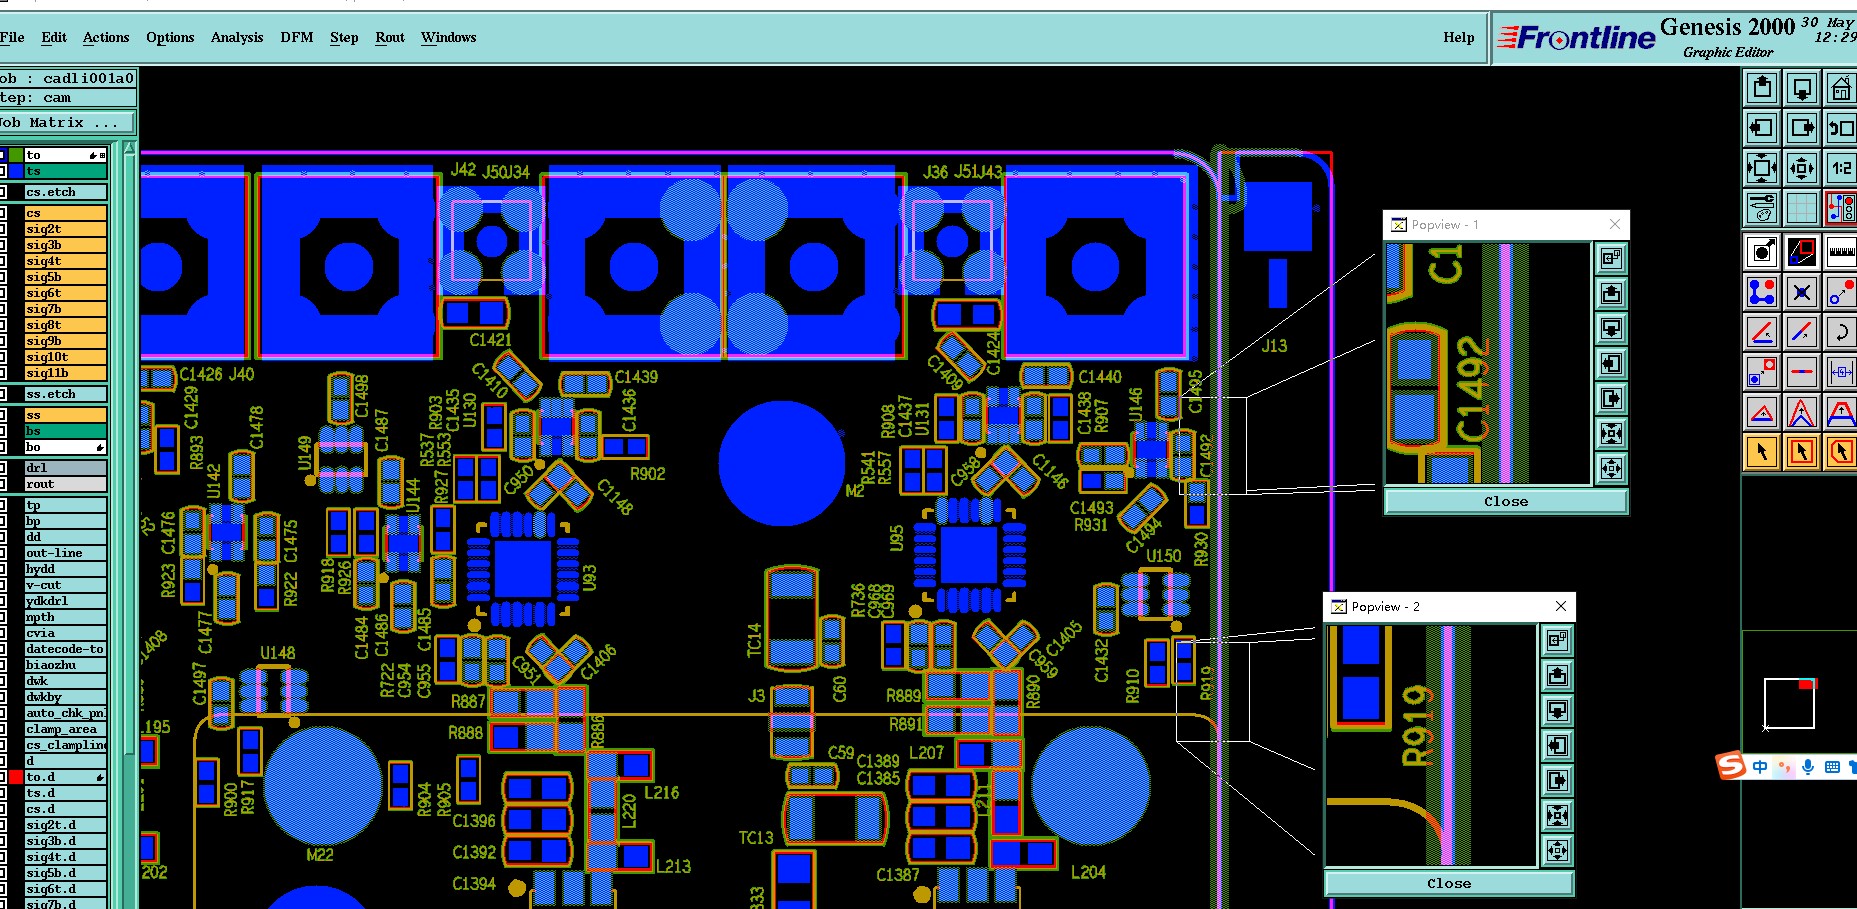Click zoom in icon in Popview 1
Screen dimensions: 1857x909
point(1611,433)
